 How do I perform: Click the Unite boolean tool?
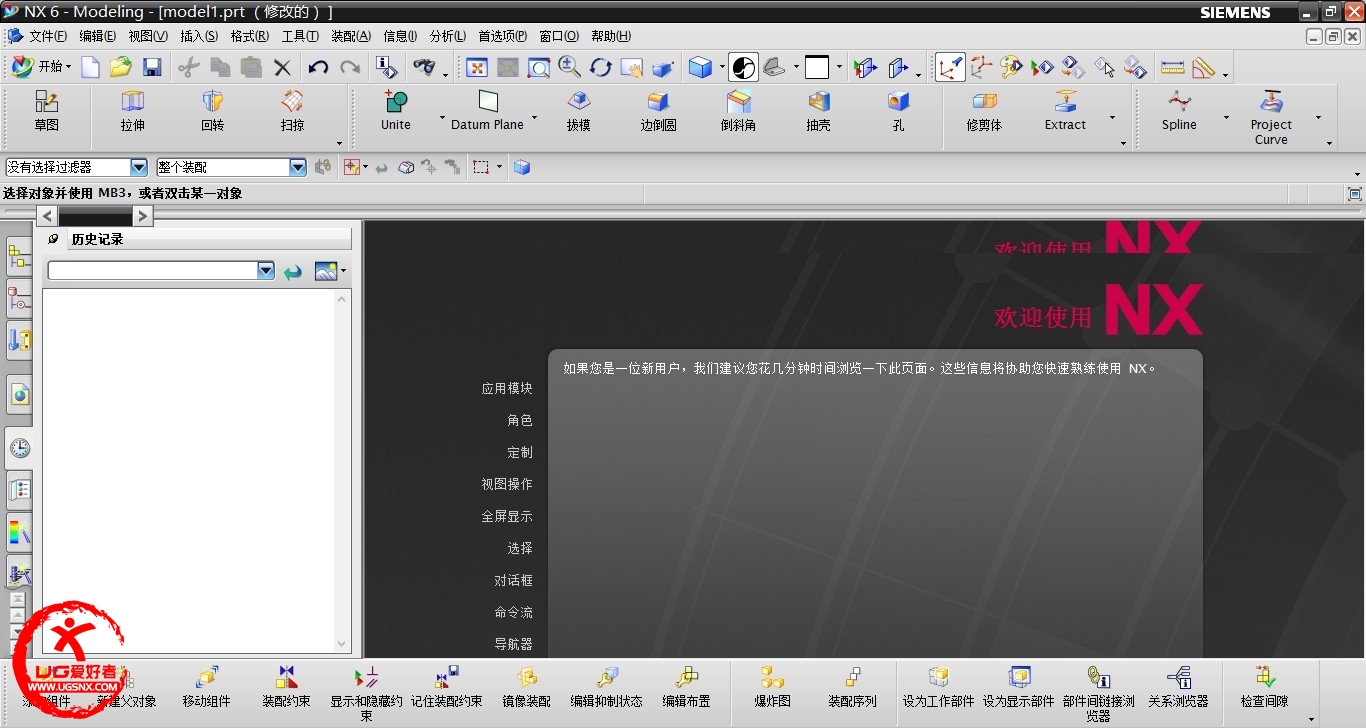point(396,111)
